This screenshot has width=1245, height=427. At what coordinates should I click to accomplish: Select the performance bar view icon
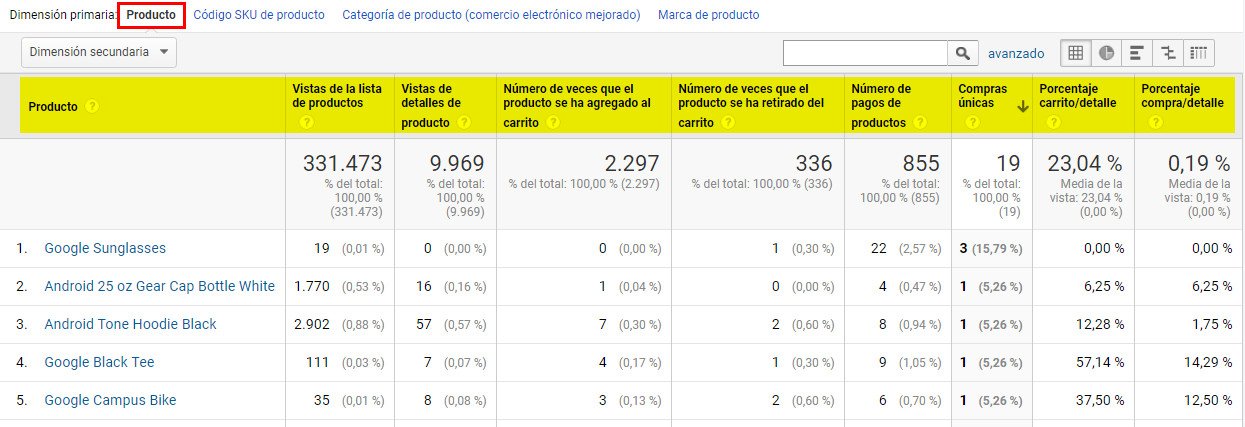click(1137, 53)
